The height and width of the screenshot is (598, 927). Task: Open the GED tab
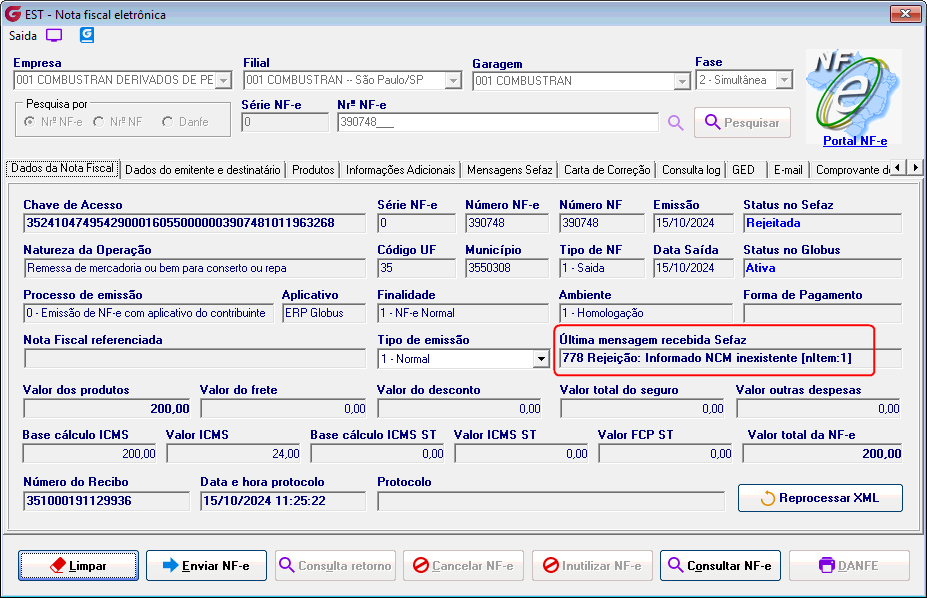(x=744, y=170)
